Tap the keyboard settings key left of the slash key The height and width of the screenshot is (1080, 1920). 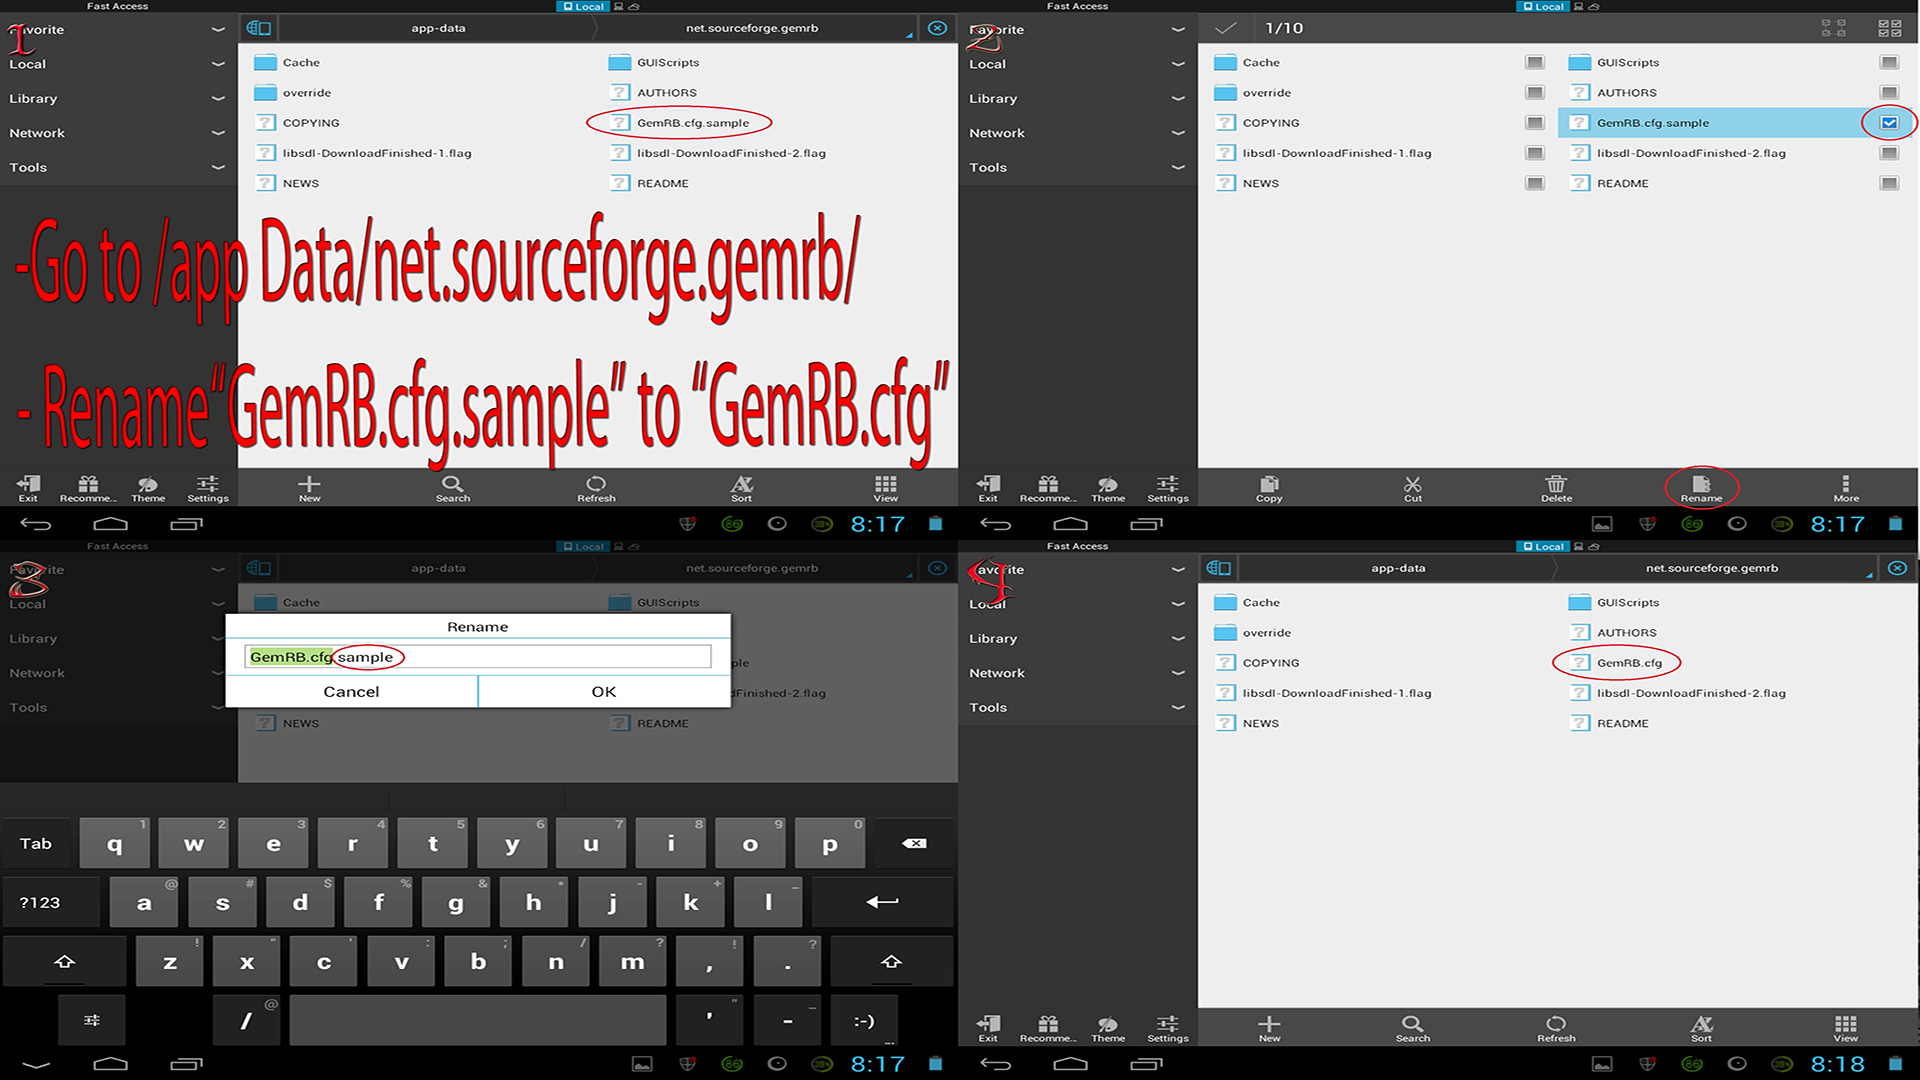pos(92,1020)
